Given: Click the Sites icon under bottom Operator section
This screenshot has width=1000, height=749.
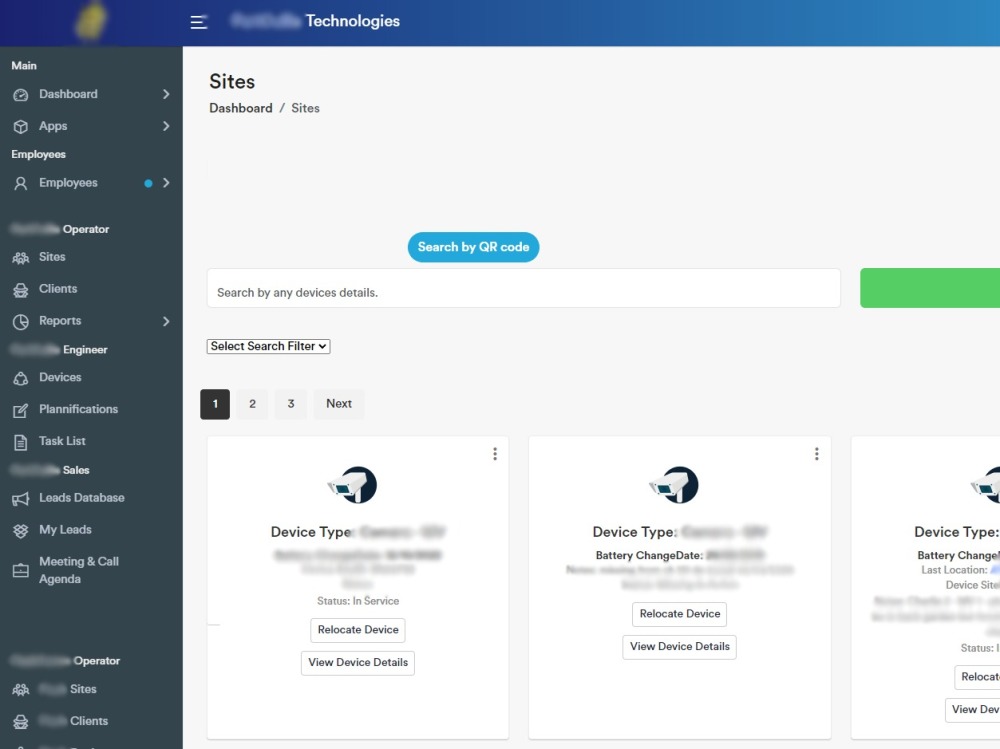Looking at the screenshot, I should pyautogui.click(x=20, y=690).
